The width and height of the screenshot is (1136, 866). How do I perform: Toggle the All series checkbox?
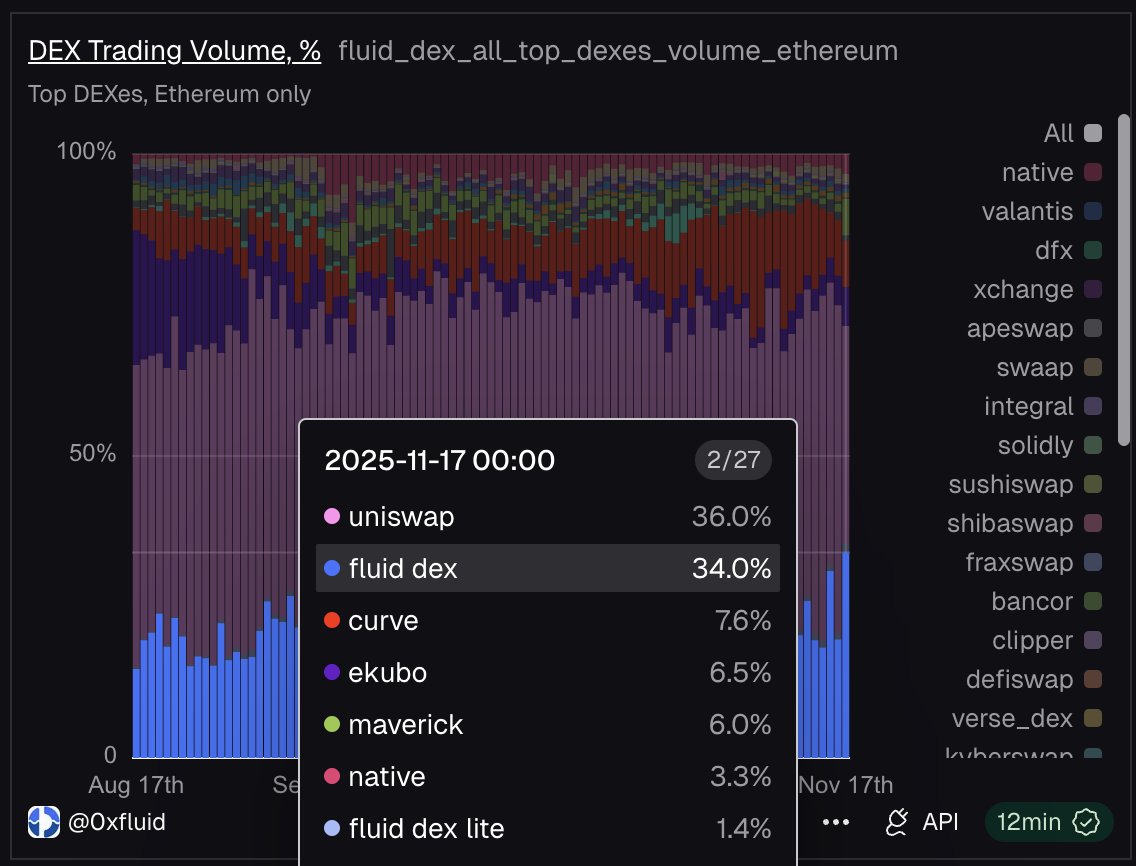[x=1091, y=132]
